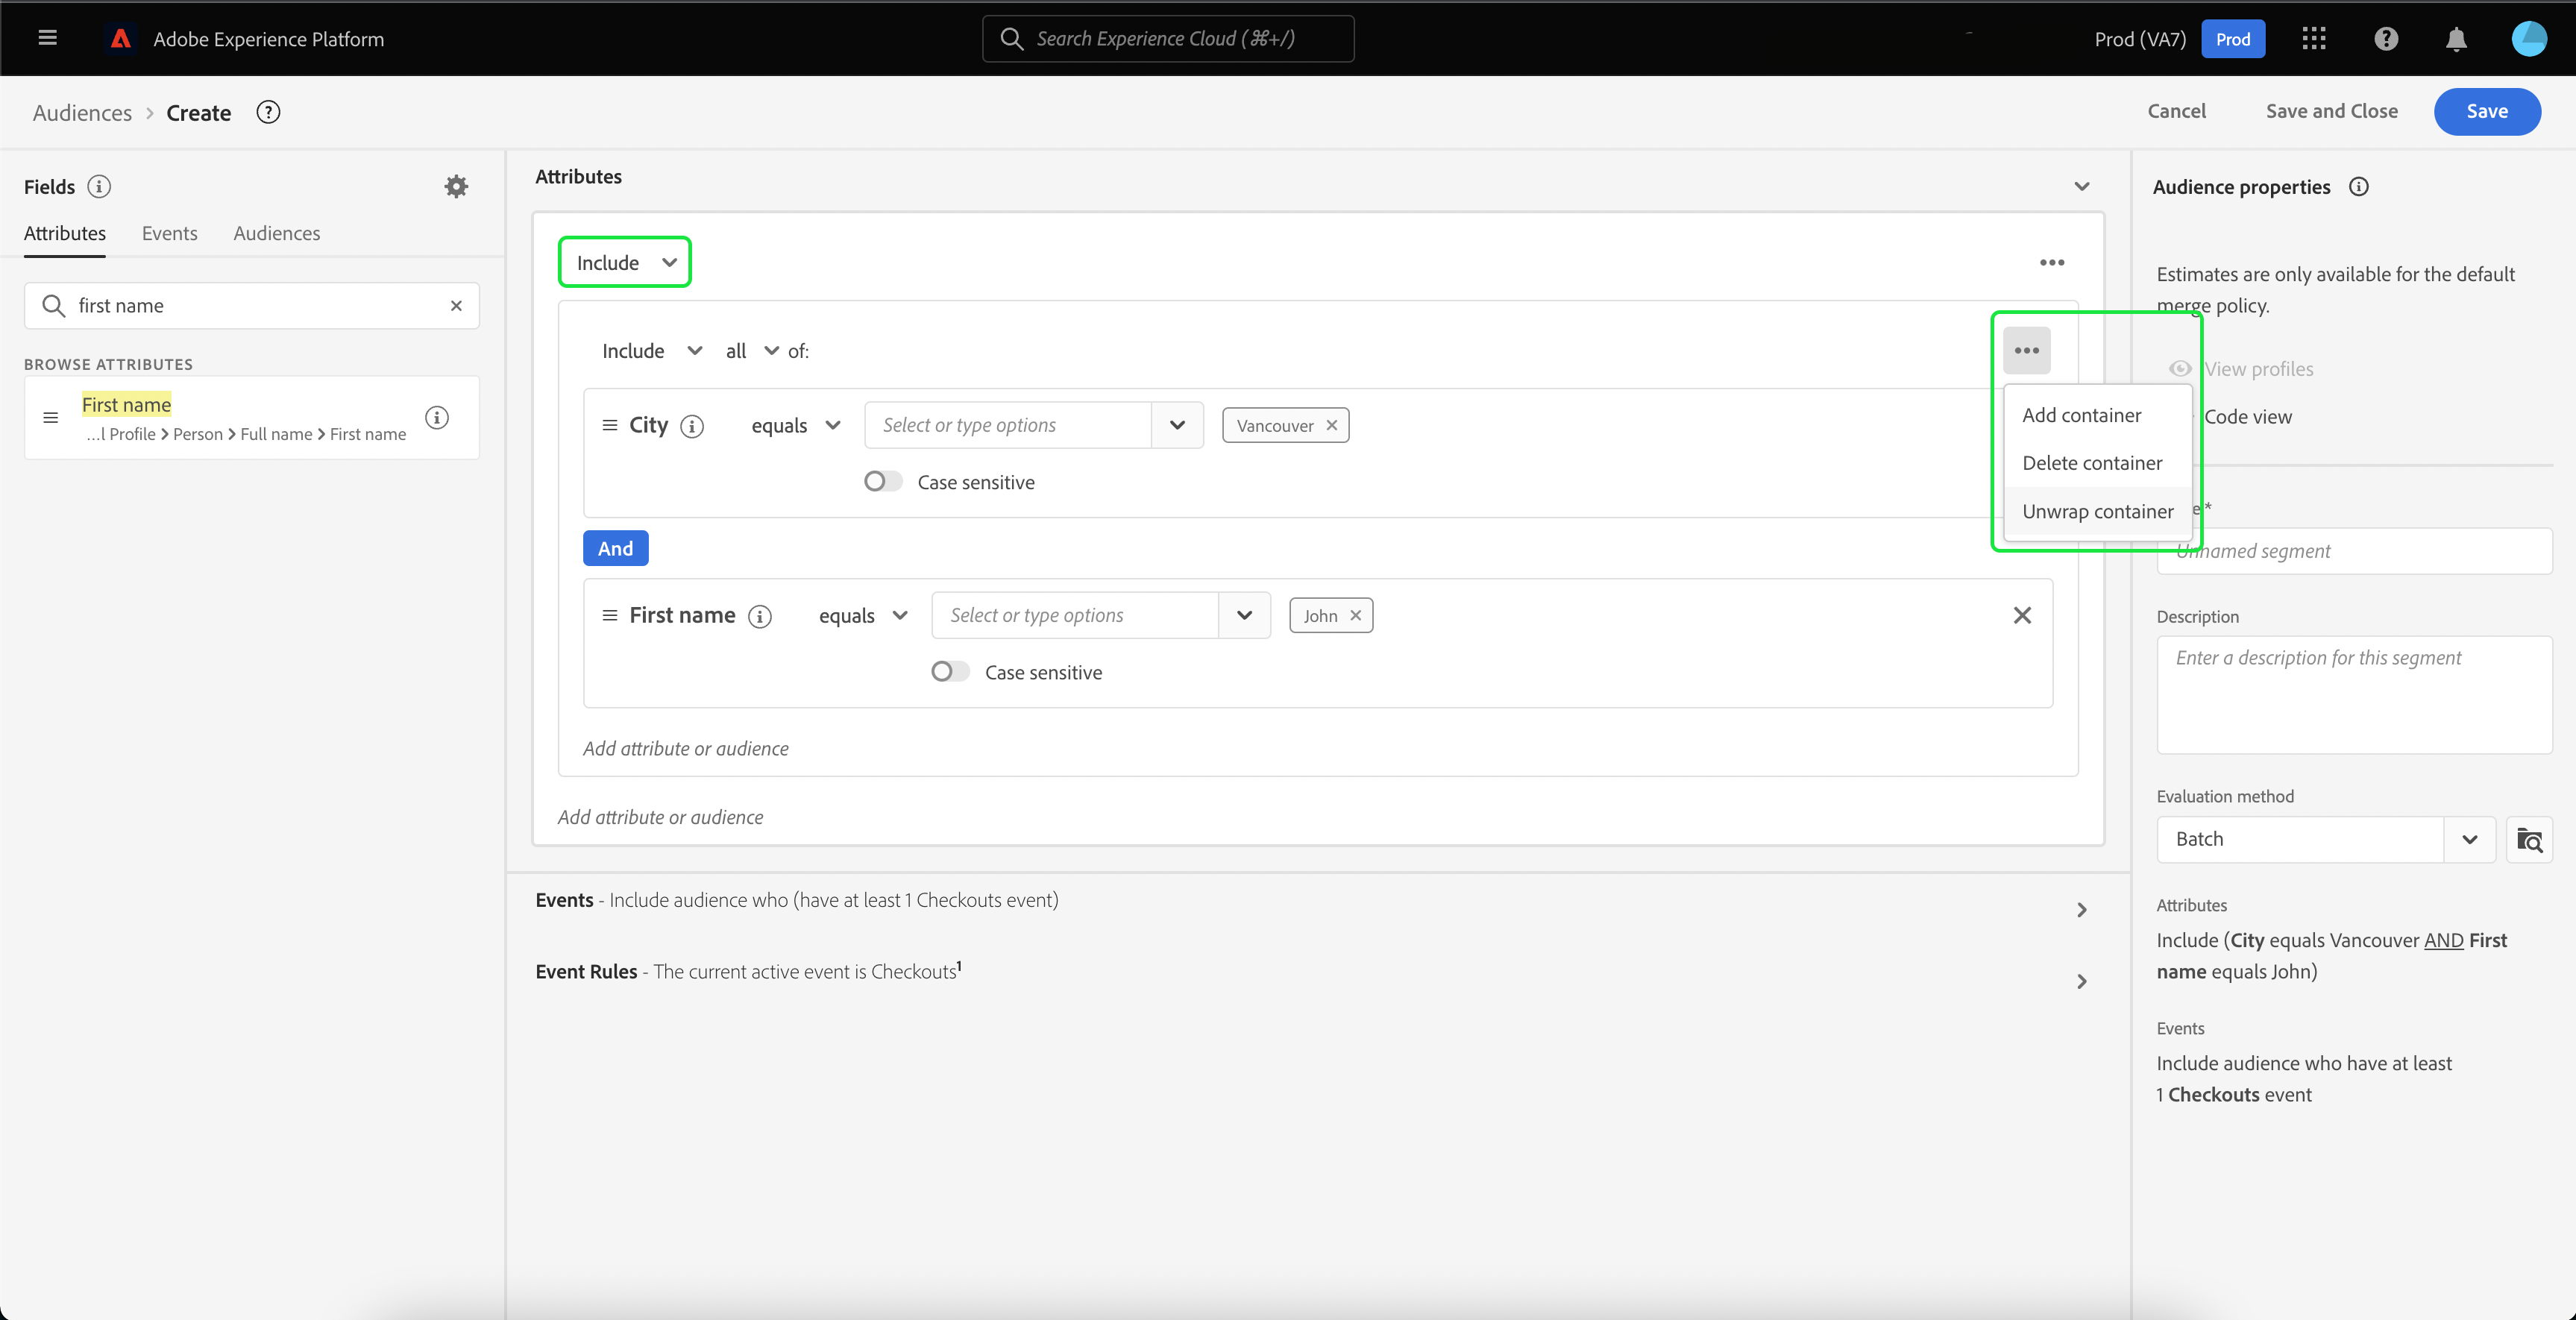Open the Batch evaluation method dropdown
The image size is (2576, 1320).
pos(2469,839)
